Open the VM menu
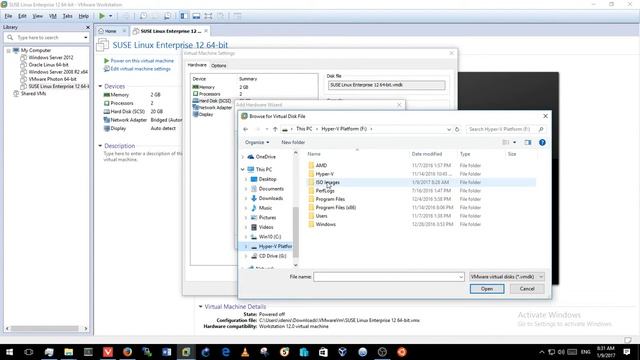Image resolution: width=640 pixels, height=360 pixels. point(53,16)
